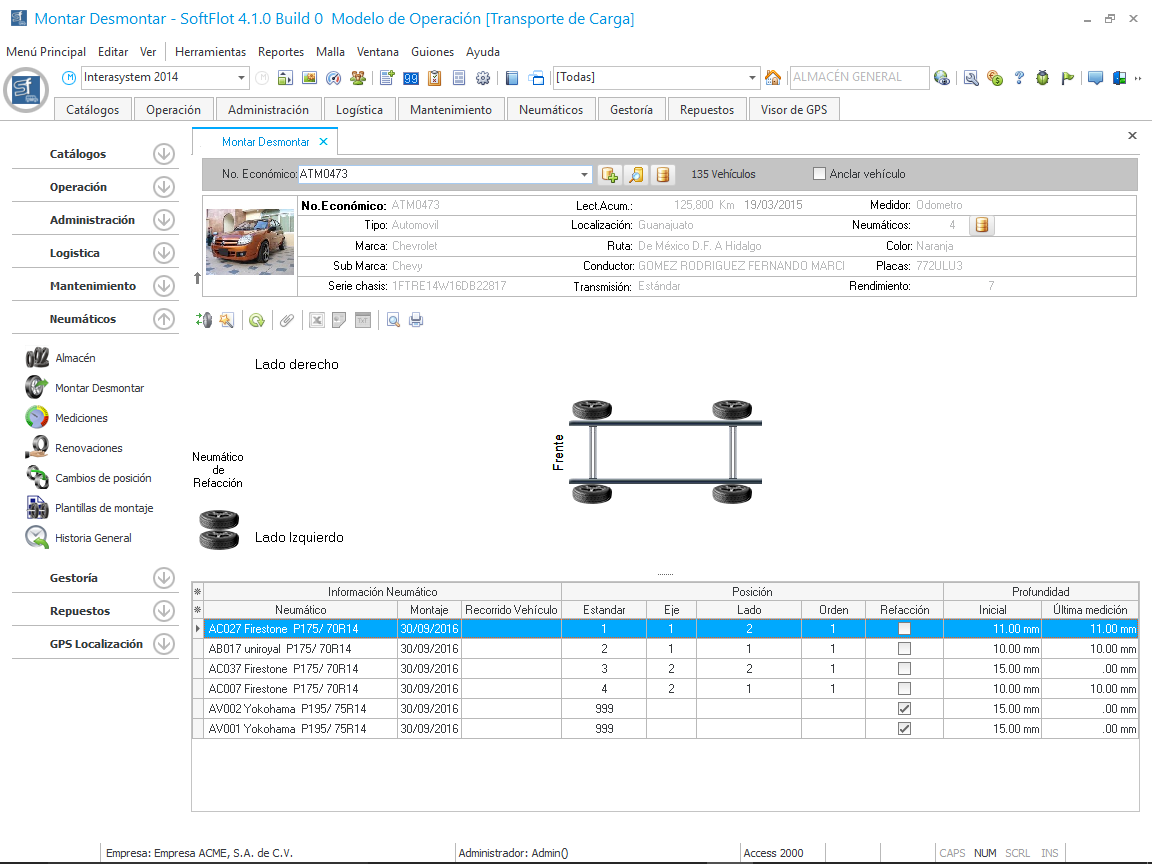
Task: Enable the Anclar vehículo checkbox
Action: click(820, 174)
